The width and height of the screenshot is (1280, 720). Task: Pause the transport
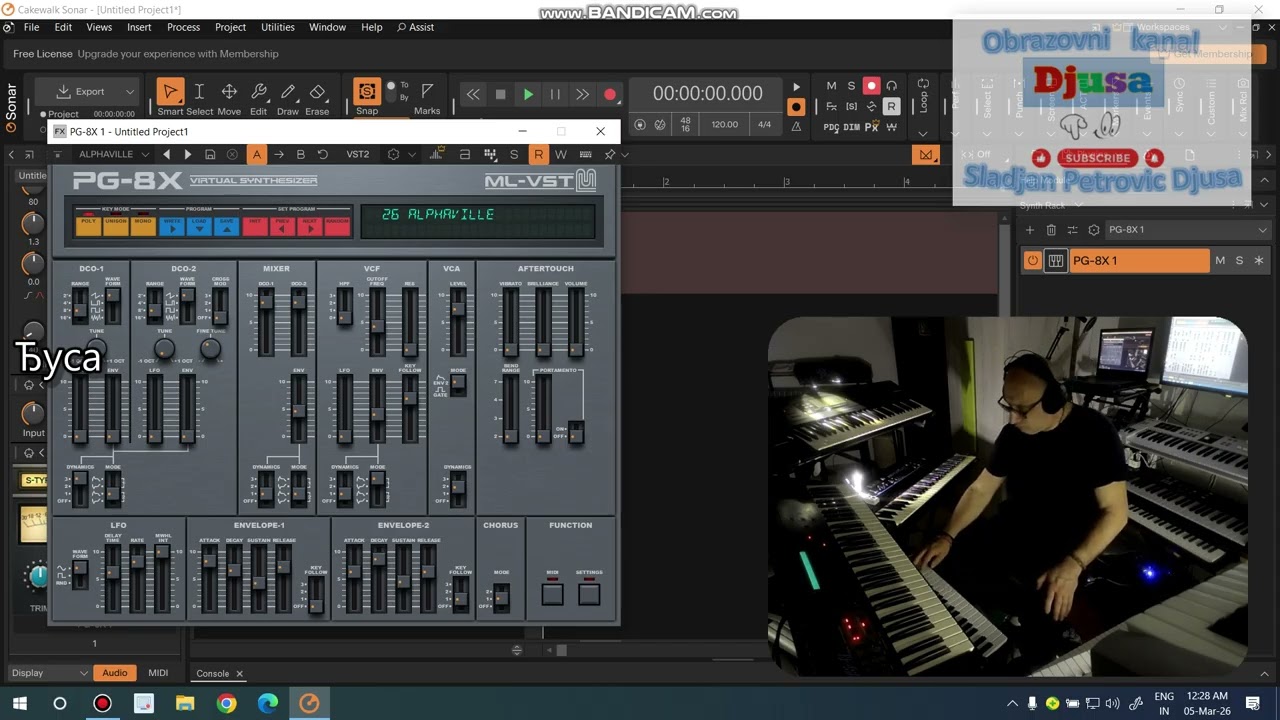[555, 95]
